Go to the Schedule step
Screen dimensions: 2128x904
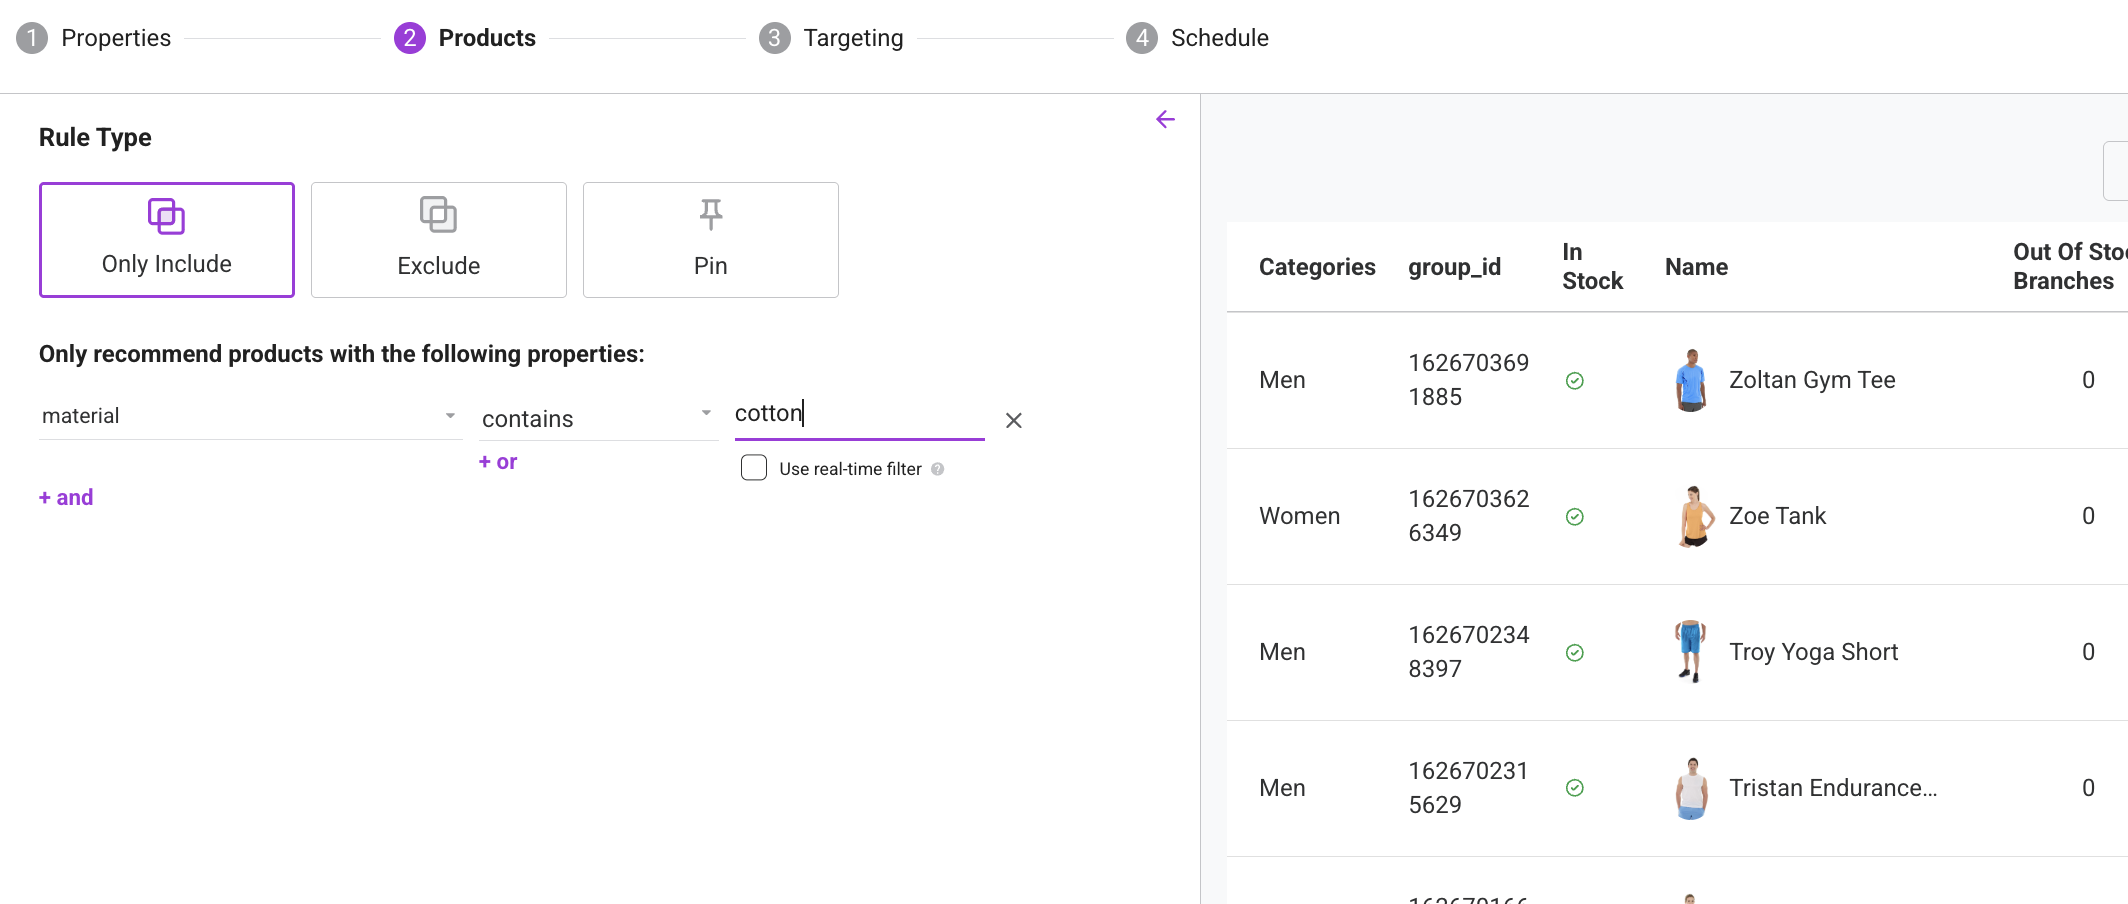[1197, 38]
